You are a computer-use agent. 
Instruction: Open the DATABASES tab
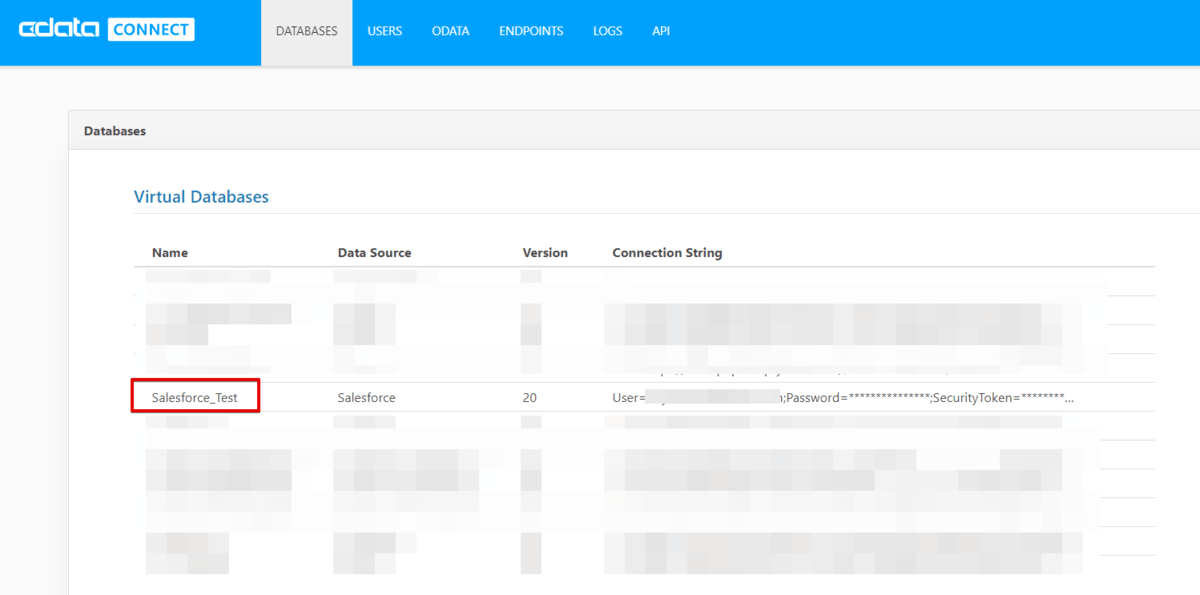307,32
